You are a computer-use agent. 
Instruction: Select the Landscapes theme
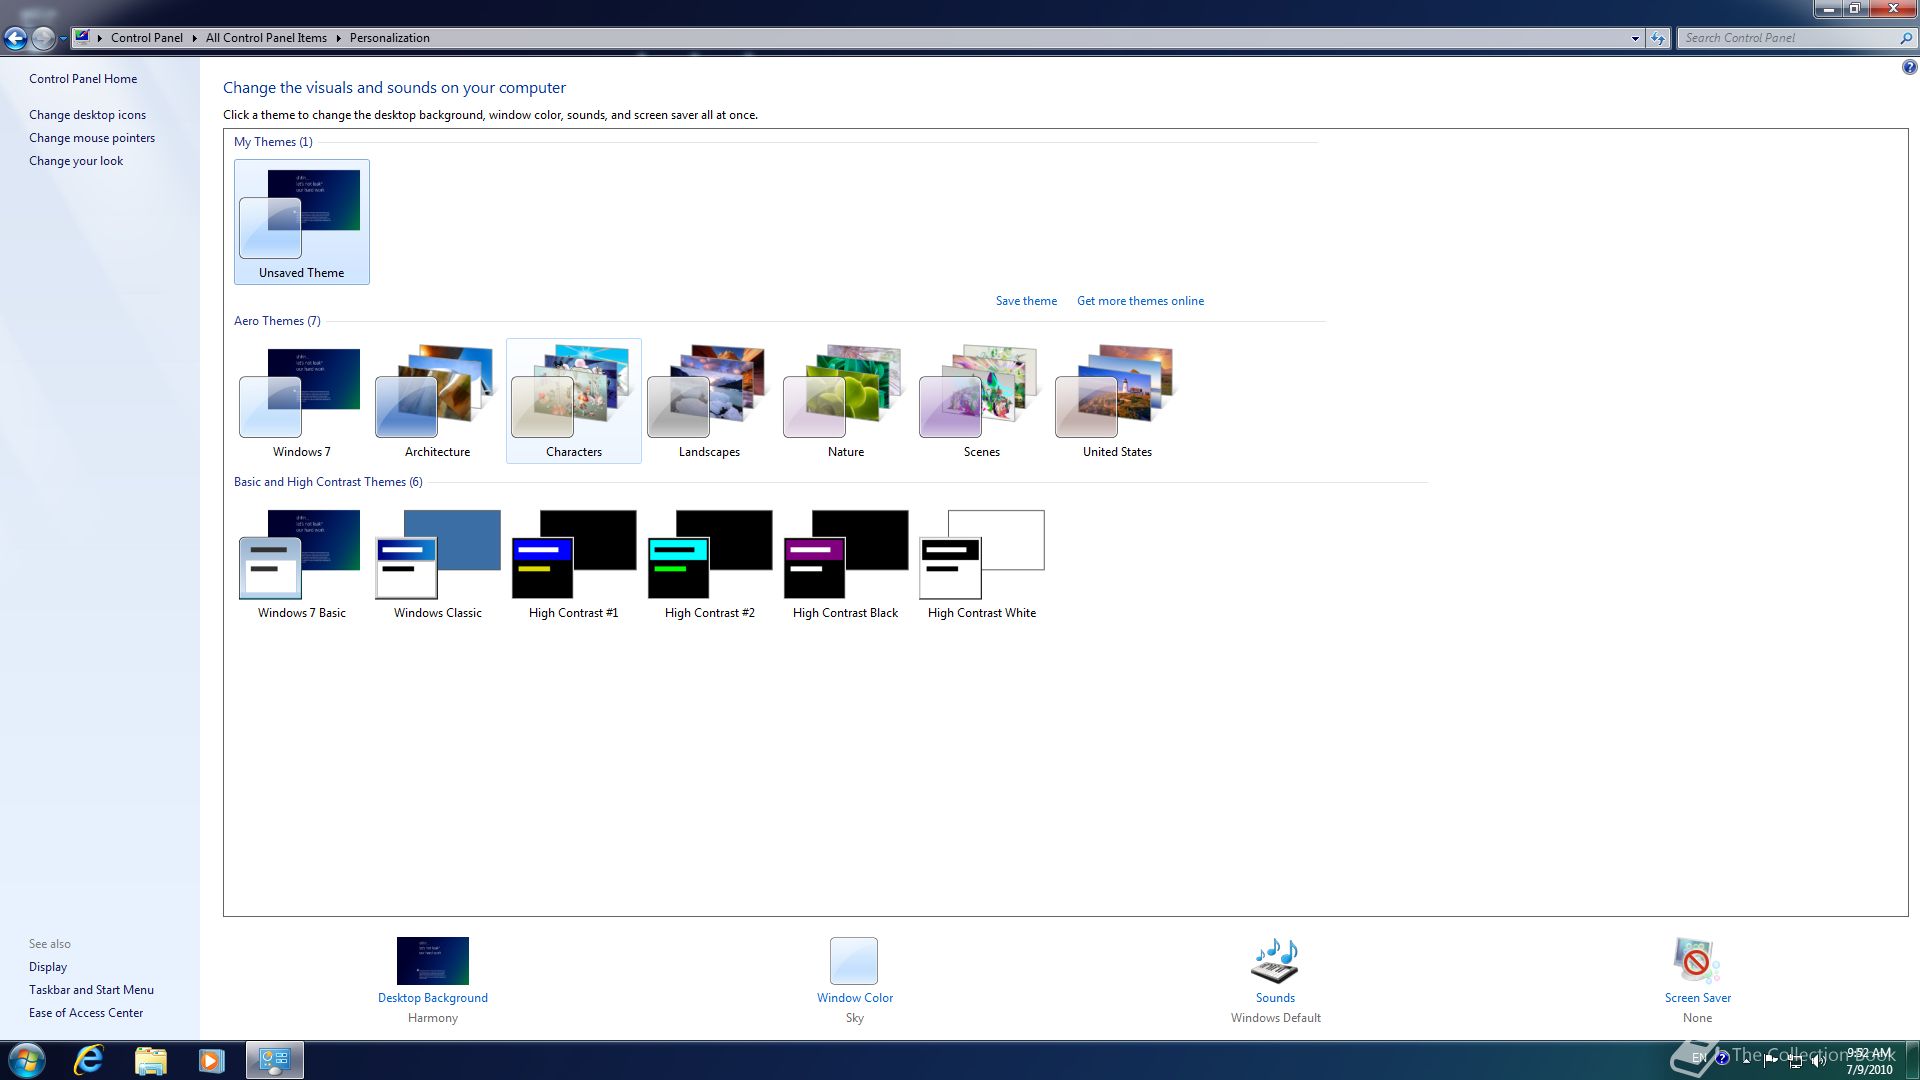coord(709,401)
